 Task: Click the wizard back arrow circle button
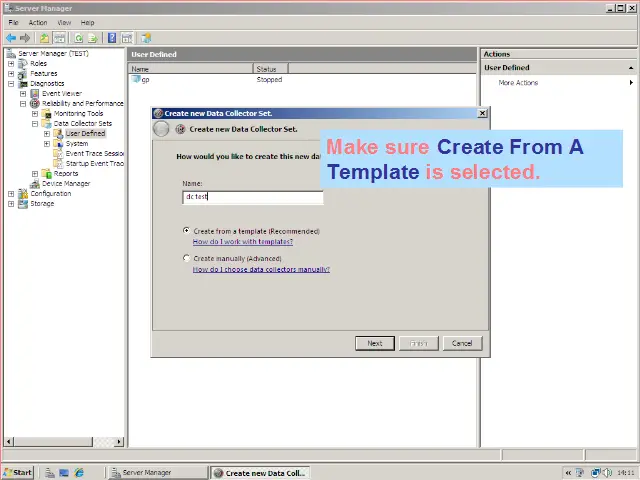[x=162, y=129]
